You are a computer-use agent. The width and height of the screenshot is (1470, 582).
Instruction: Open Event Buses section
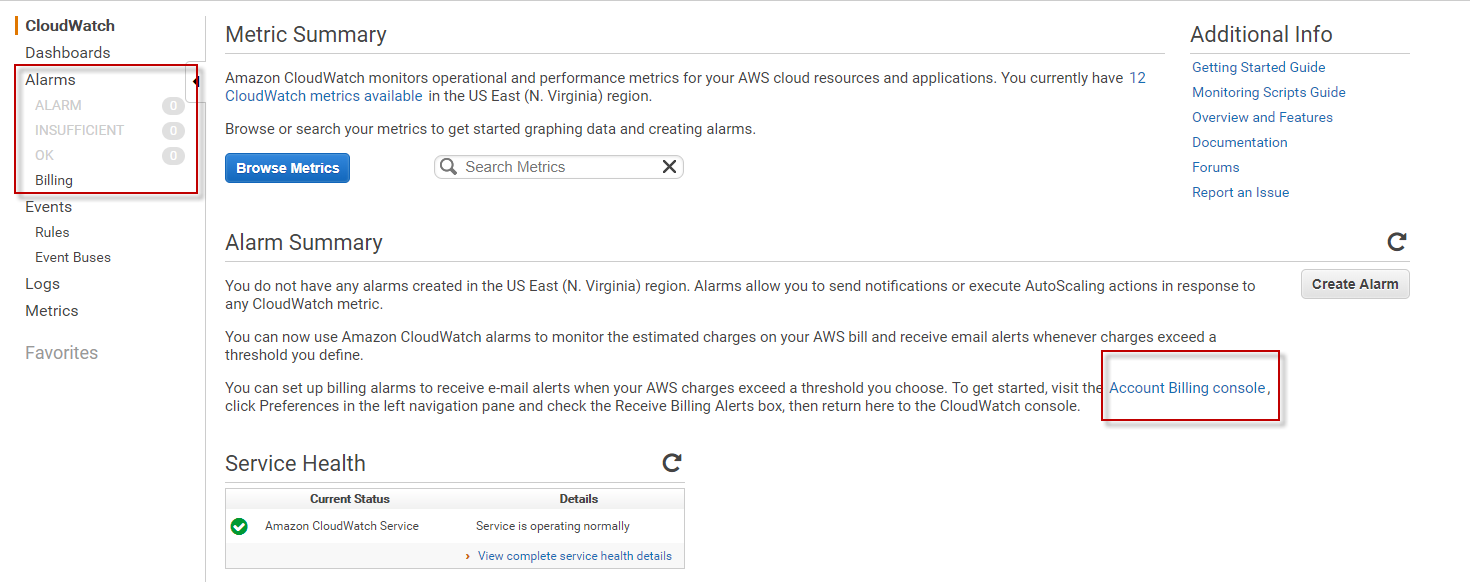tap(73, 257)
